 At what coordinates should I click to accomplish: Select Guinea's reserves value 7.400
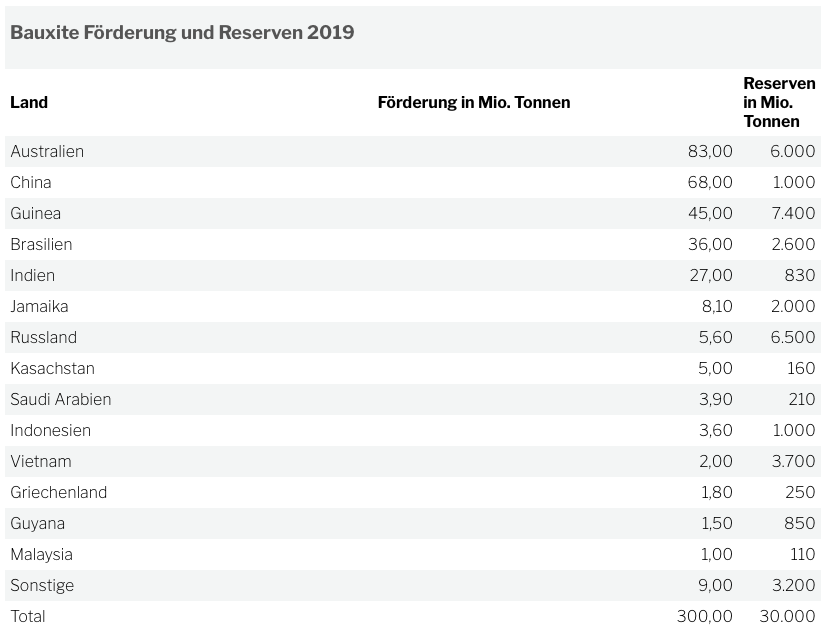click(x=793, y=214)
